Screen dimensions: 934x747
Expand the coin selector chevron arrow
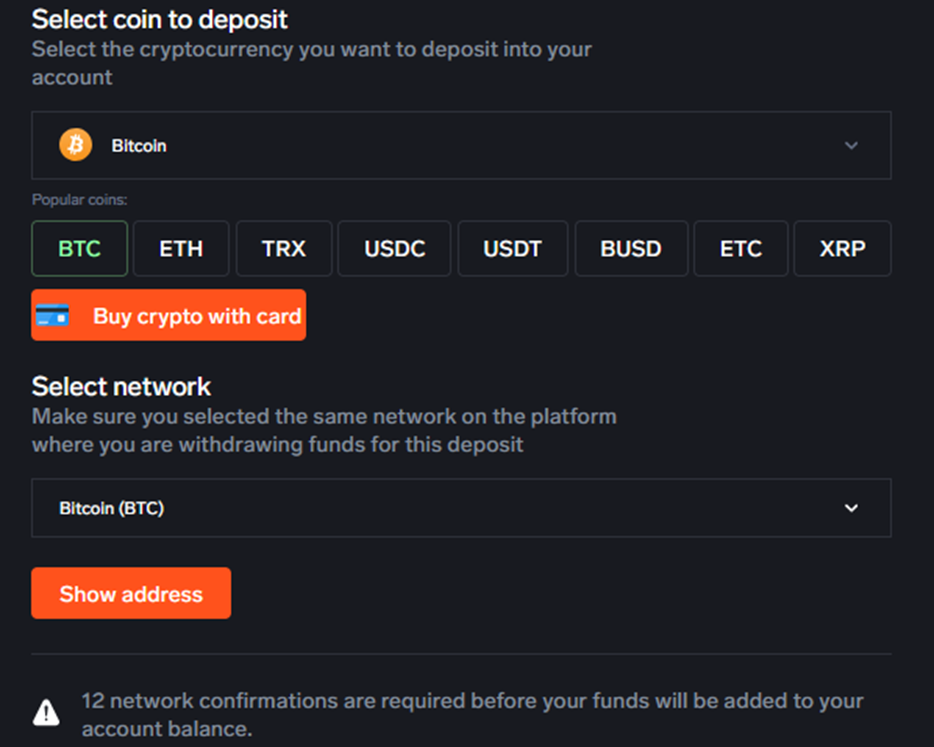851,145
